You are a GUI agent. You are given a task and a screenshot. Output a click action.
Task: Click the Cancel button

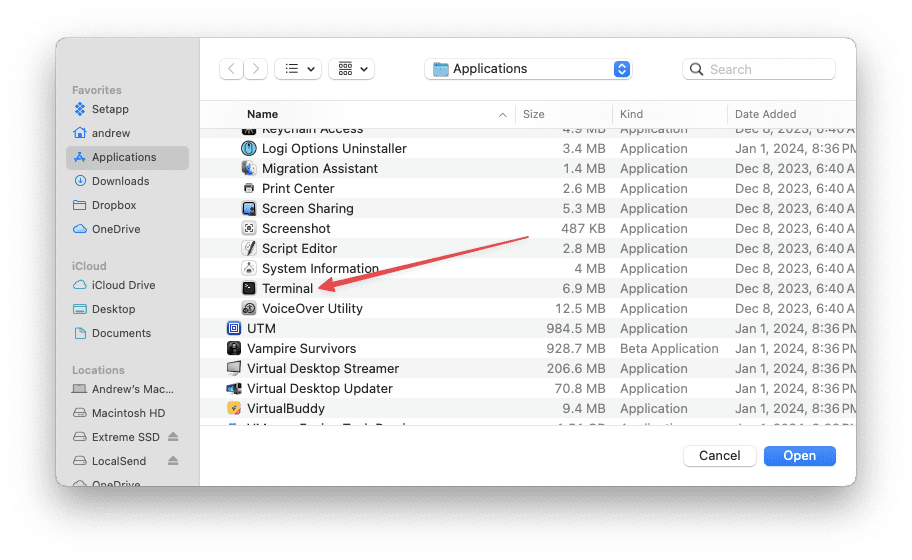(719, 455)
